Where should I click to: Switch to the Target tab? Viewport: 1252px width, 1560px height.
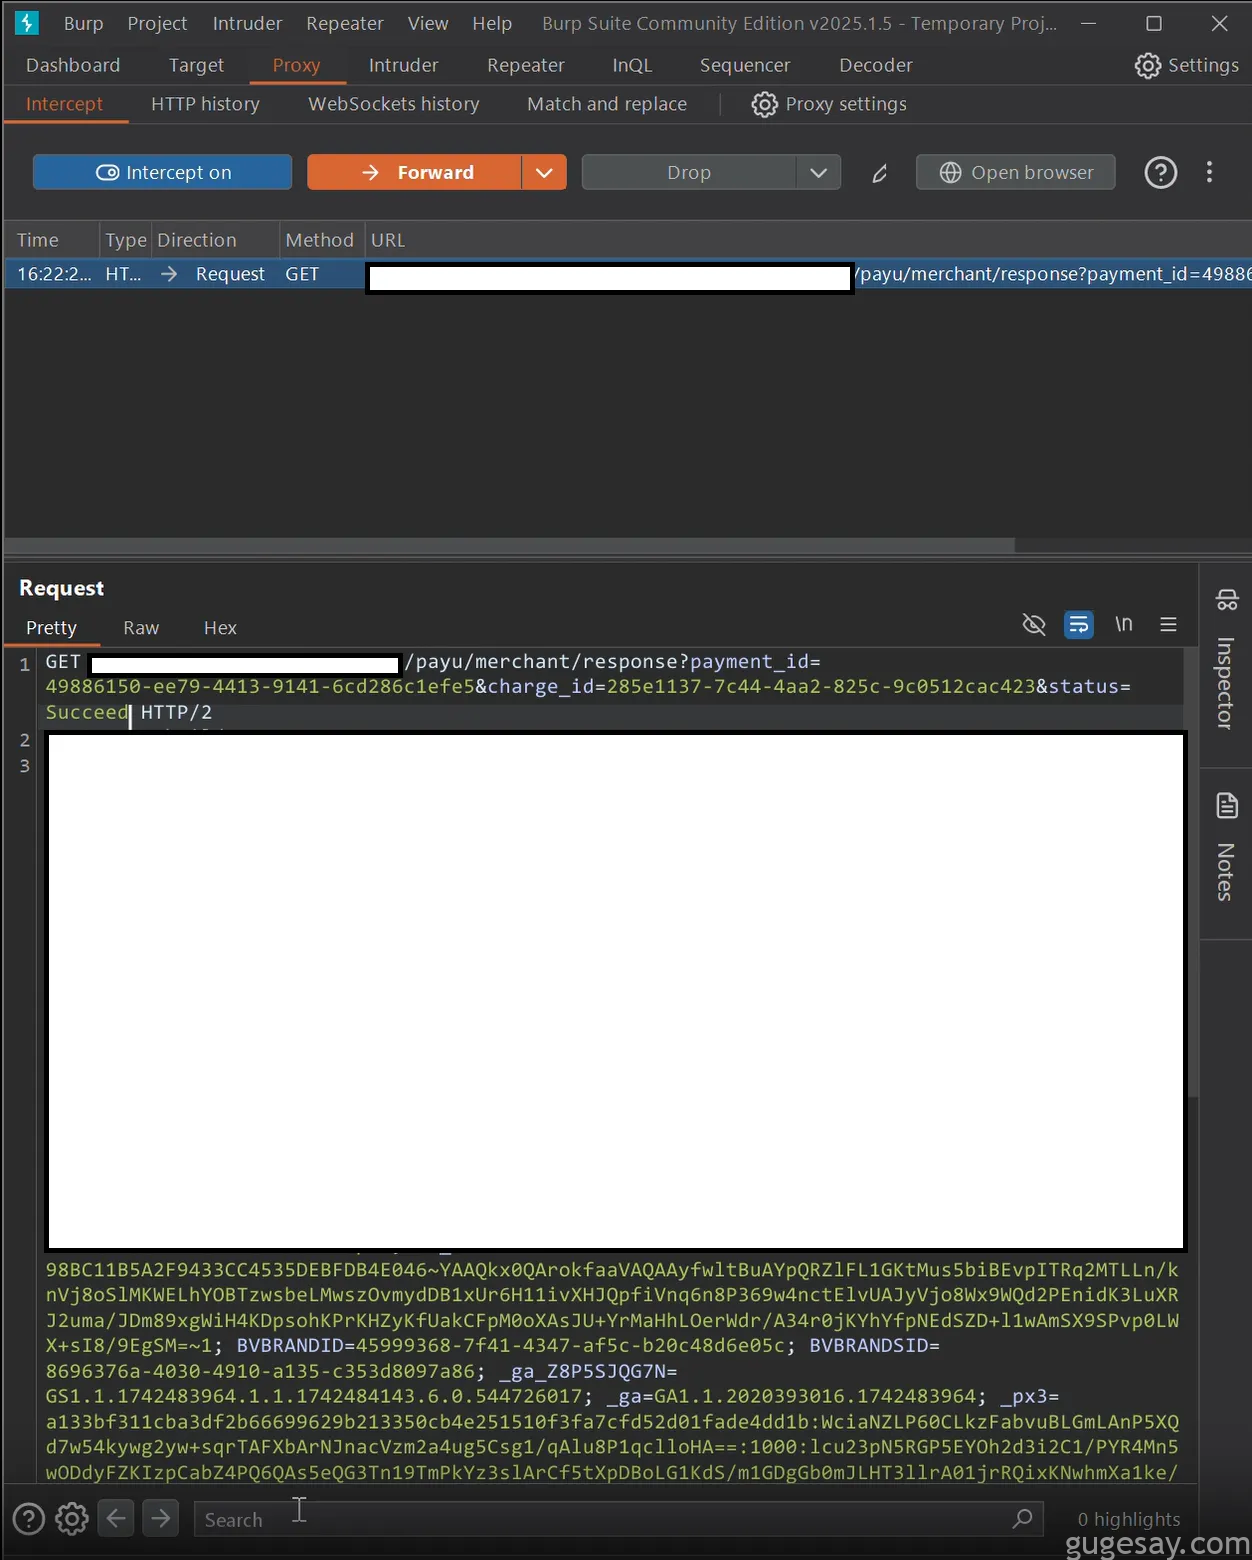click(196, 65)
